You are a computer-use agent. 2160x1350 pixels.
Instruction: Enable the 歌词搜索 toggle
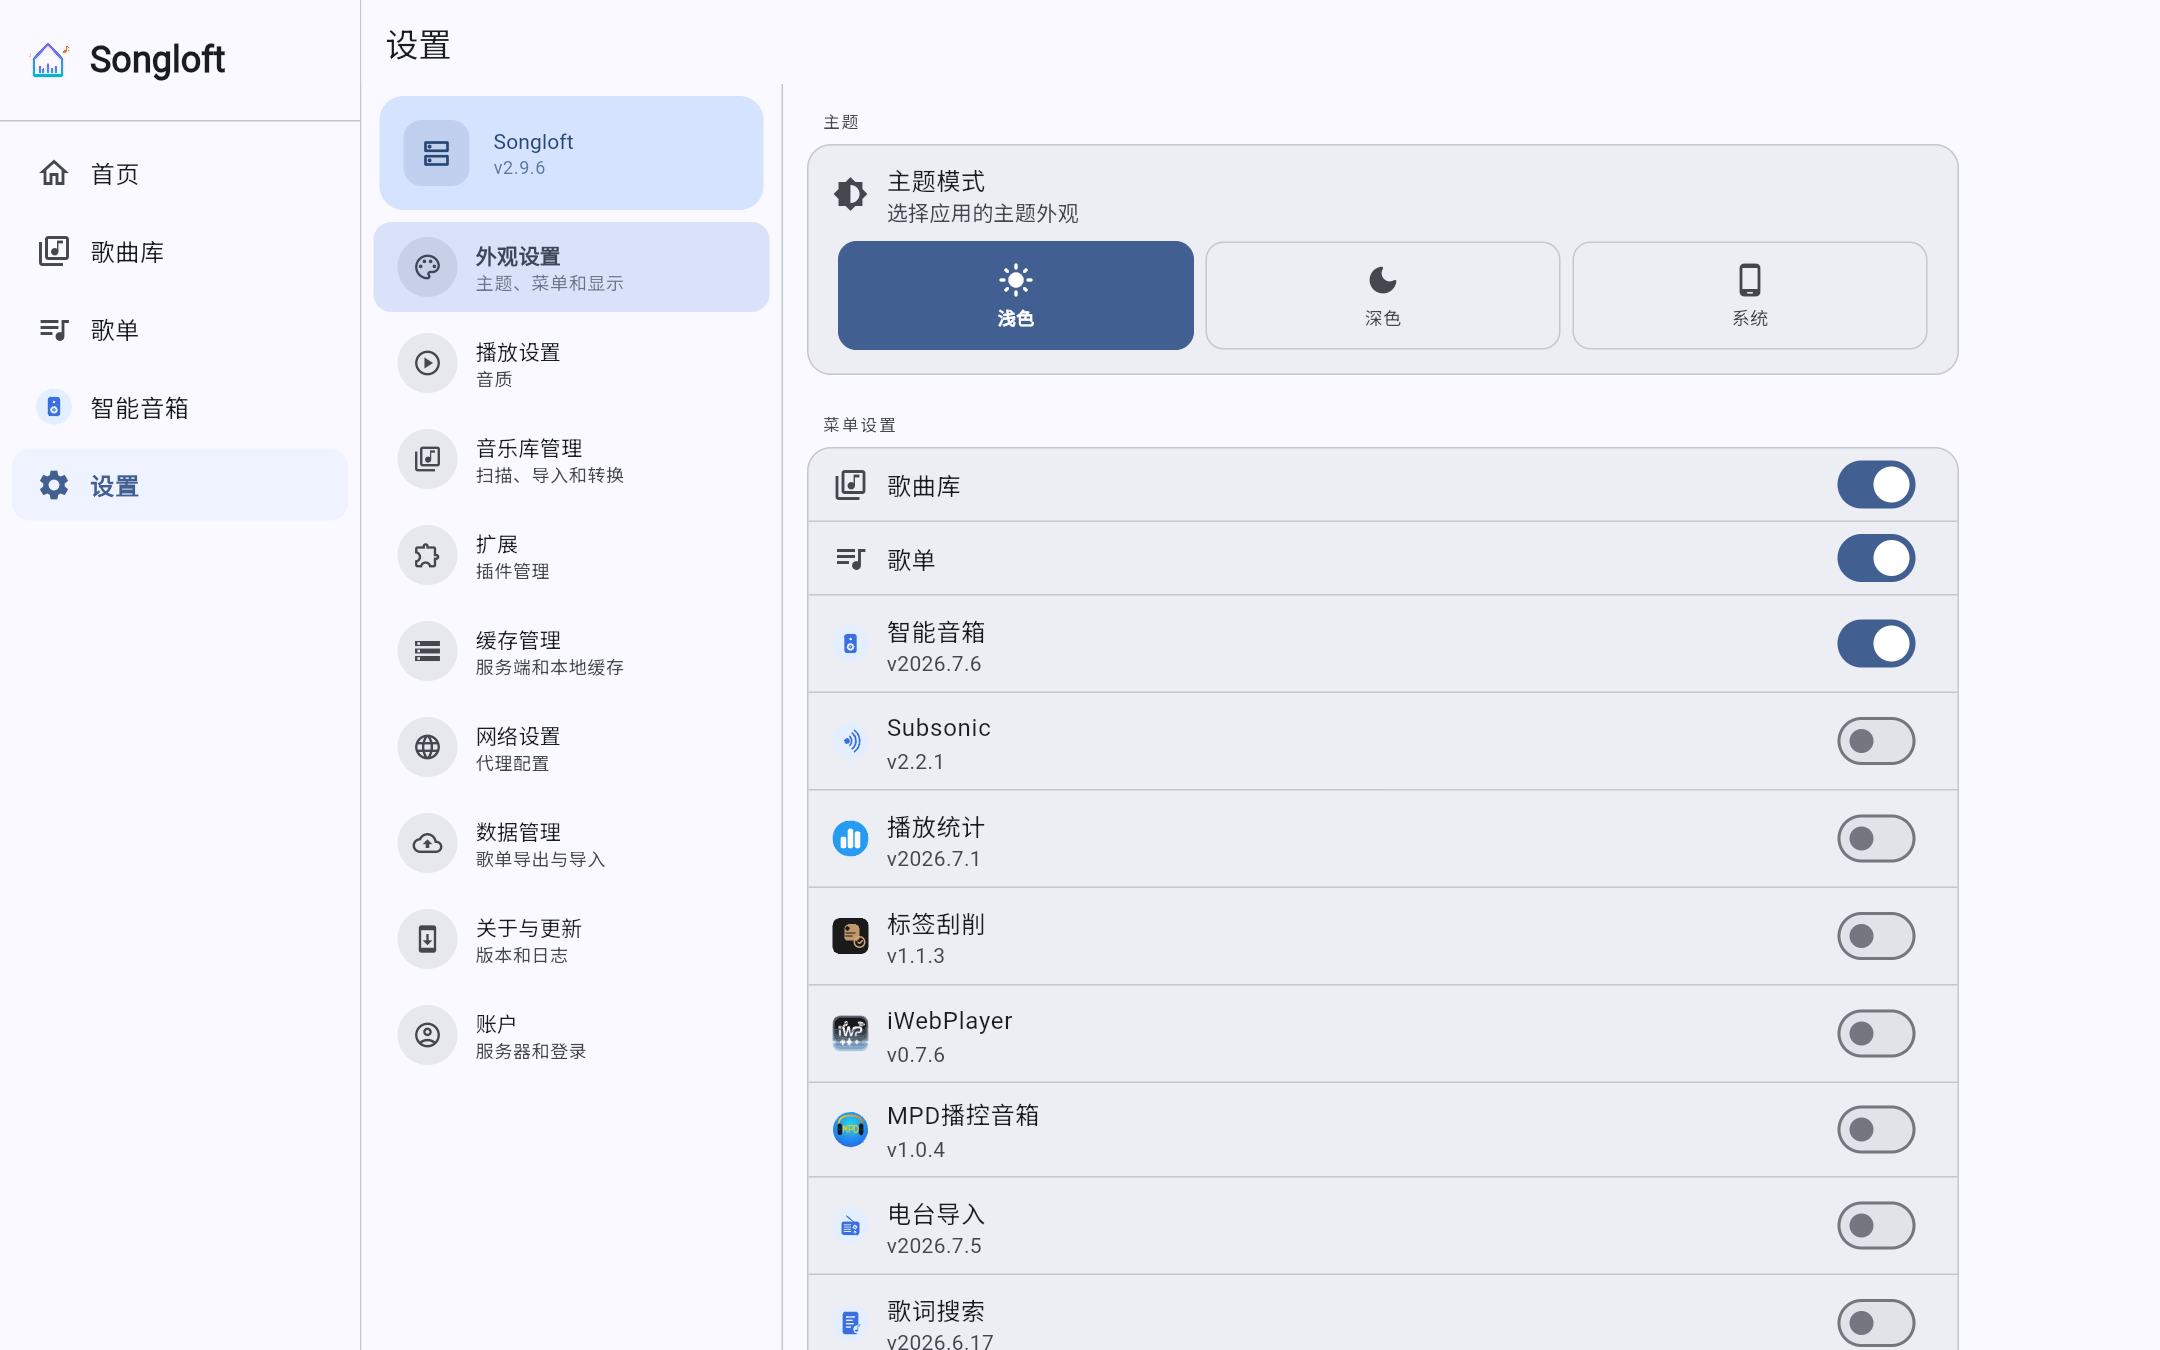click(x=1876, y=1323)
